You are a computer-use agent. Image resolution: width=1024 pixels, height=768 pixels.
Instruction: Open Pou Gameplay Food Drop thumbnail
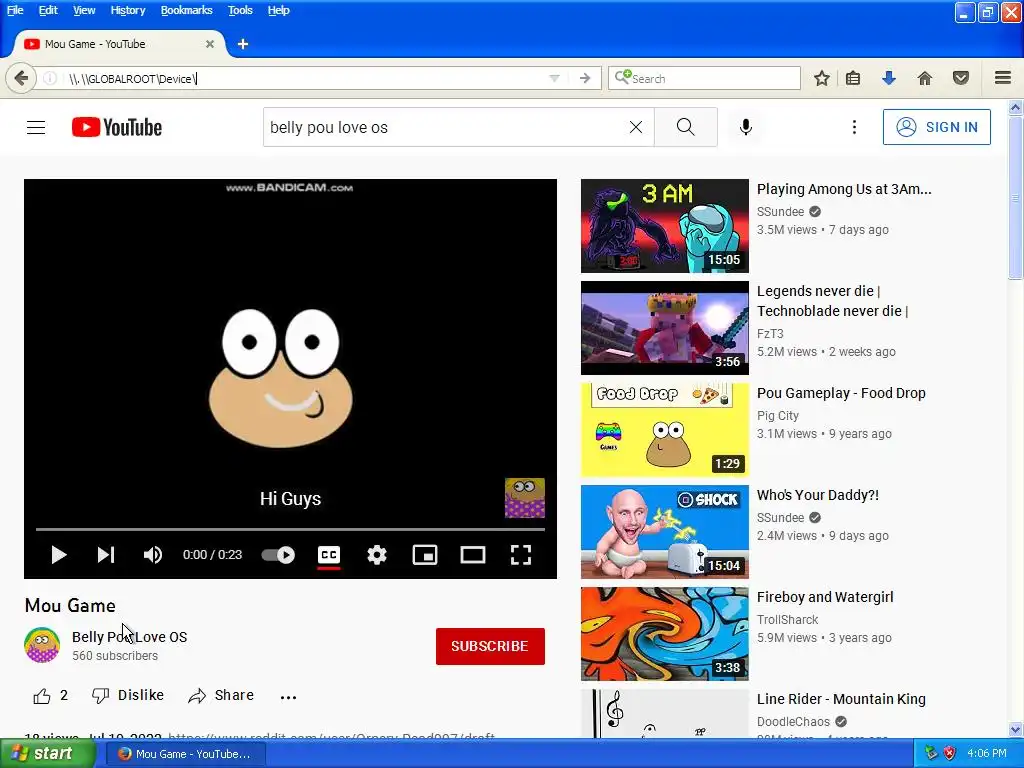tap(665, 430)
